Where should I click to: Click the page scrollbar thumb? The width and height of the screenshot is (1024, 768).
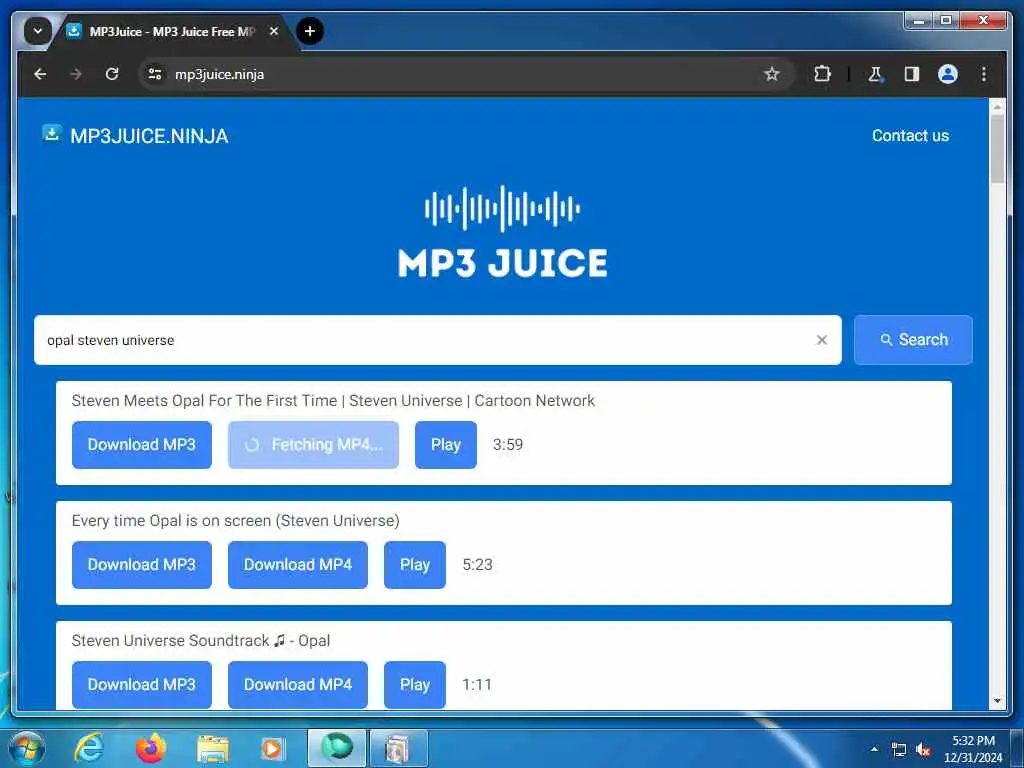[997, 149]
